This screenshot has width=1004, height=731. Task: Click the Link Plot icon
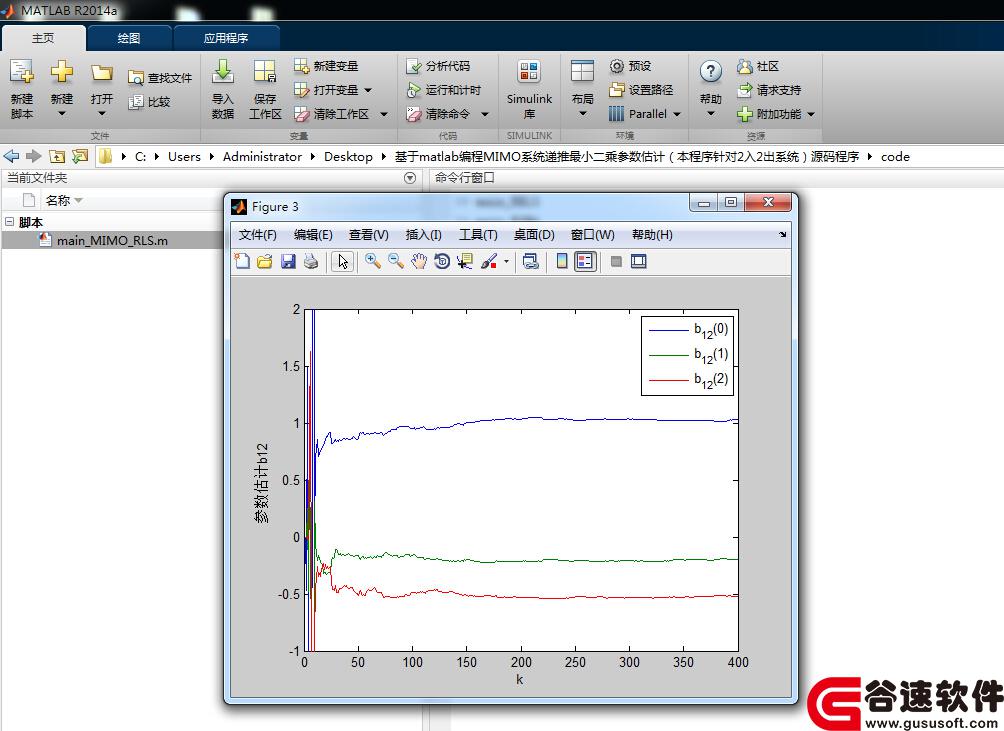coord(530,261)
